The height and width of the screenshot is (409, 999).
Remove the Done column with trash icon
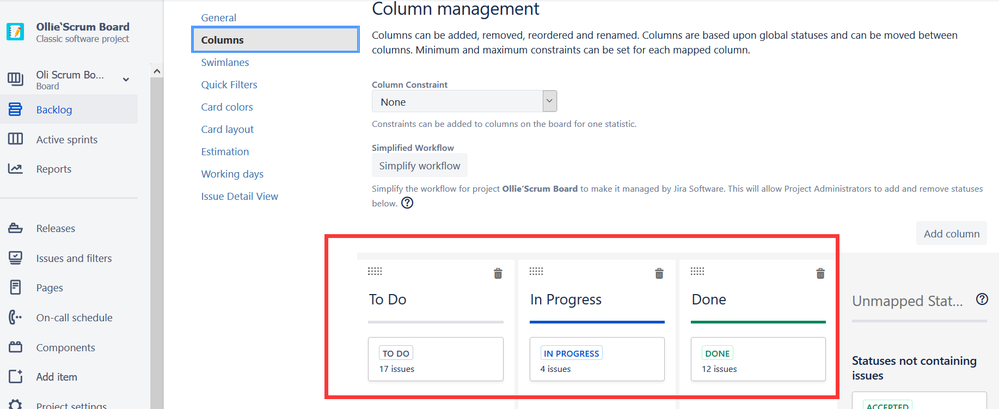click(x=821, y=274)
